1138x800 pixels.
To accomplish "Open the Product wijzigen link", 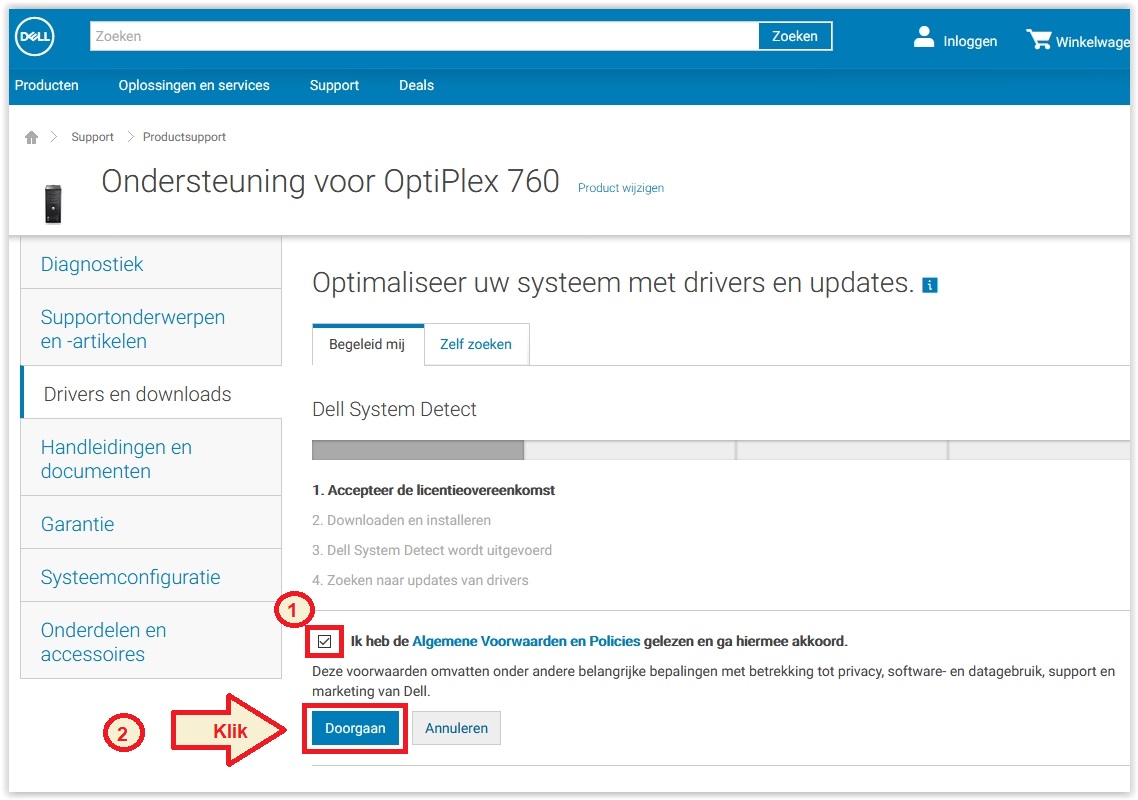I will (621, 188).
